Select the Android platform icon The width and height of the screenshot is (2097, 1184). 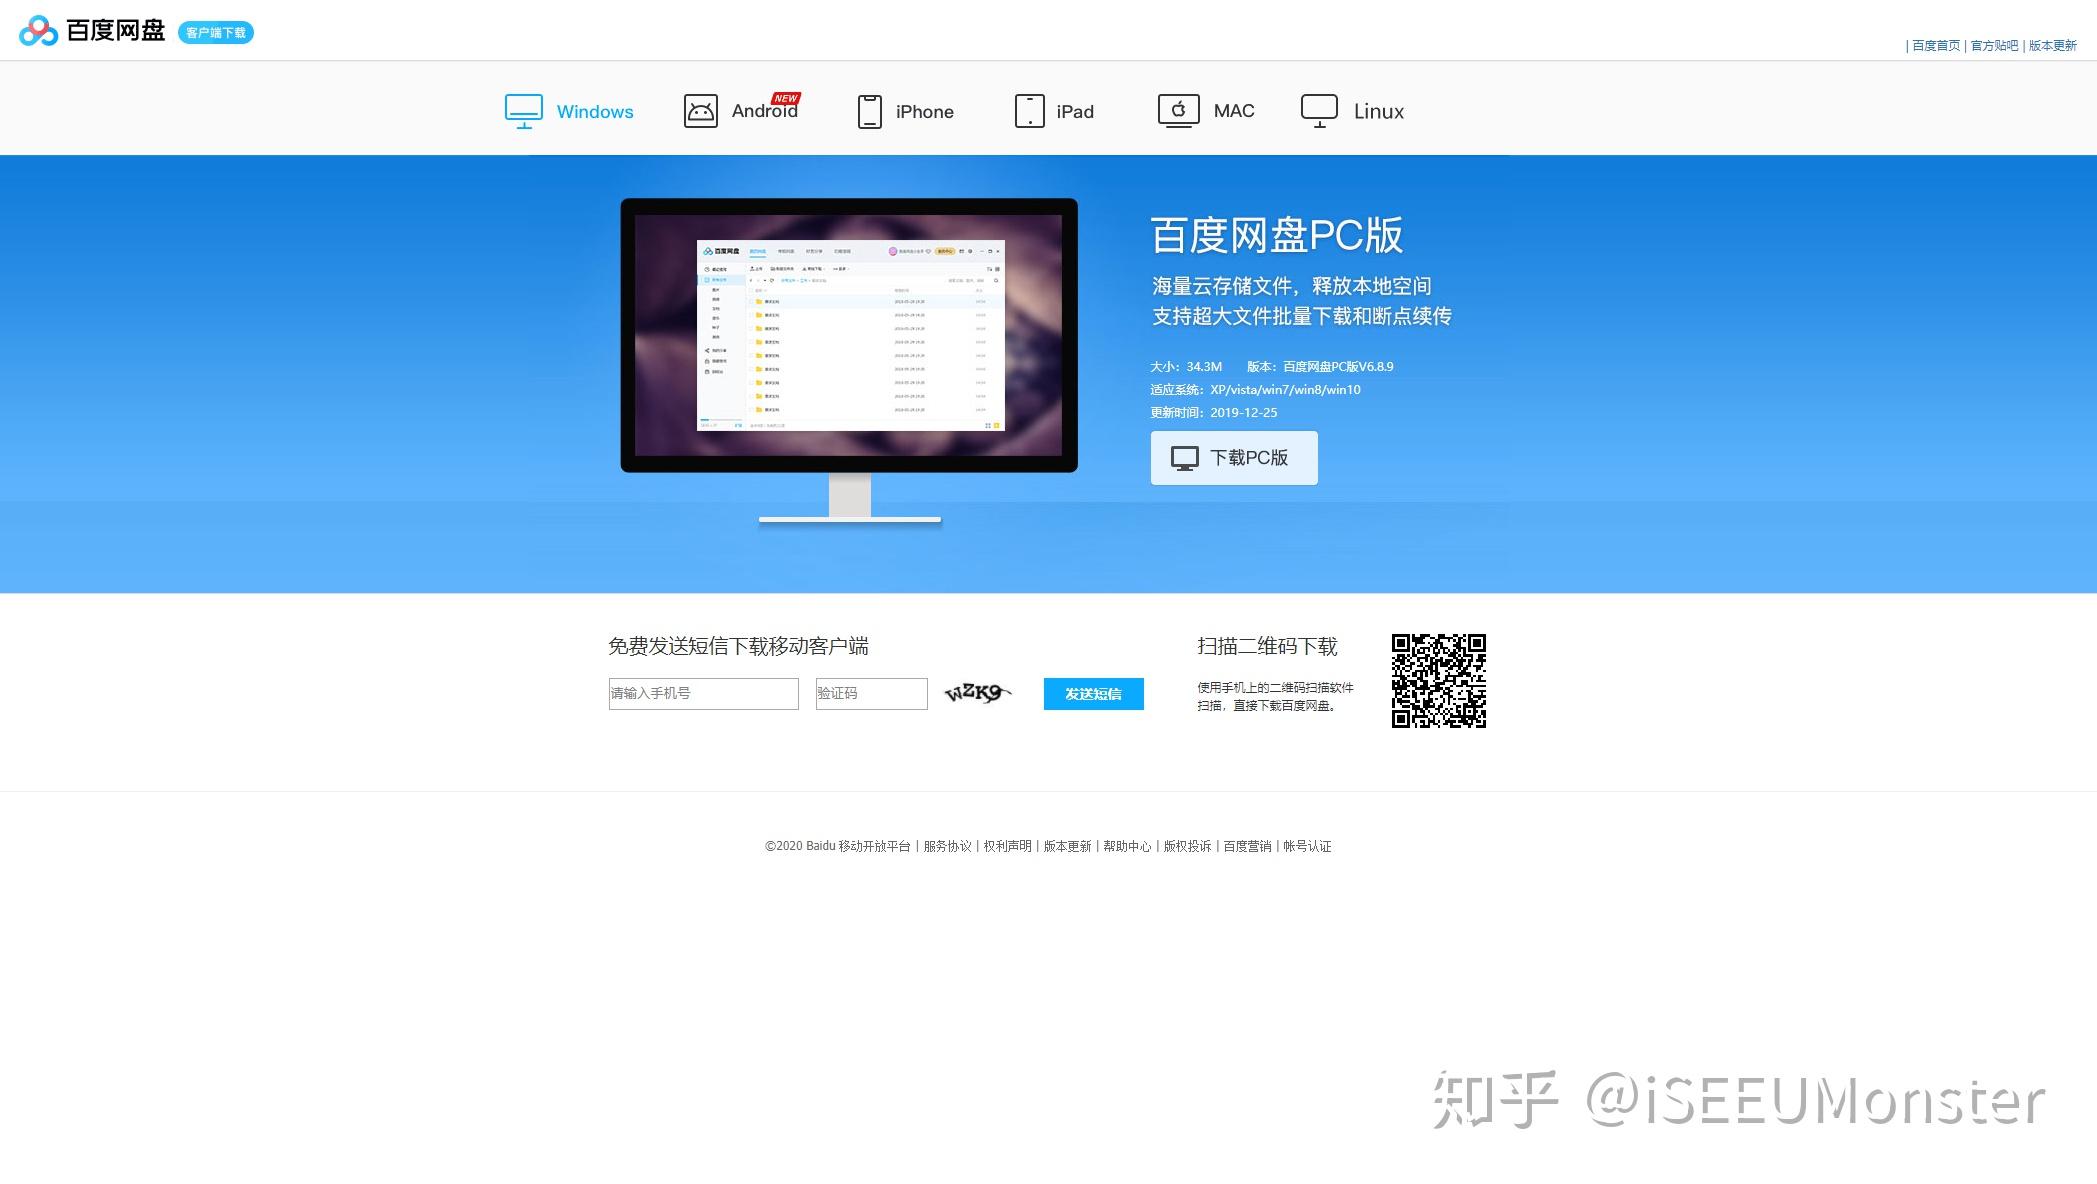point(699,109)
